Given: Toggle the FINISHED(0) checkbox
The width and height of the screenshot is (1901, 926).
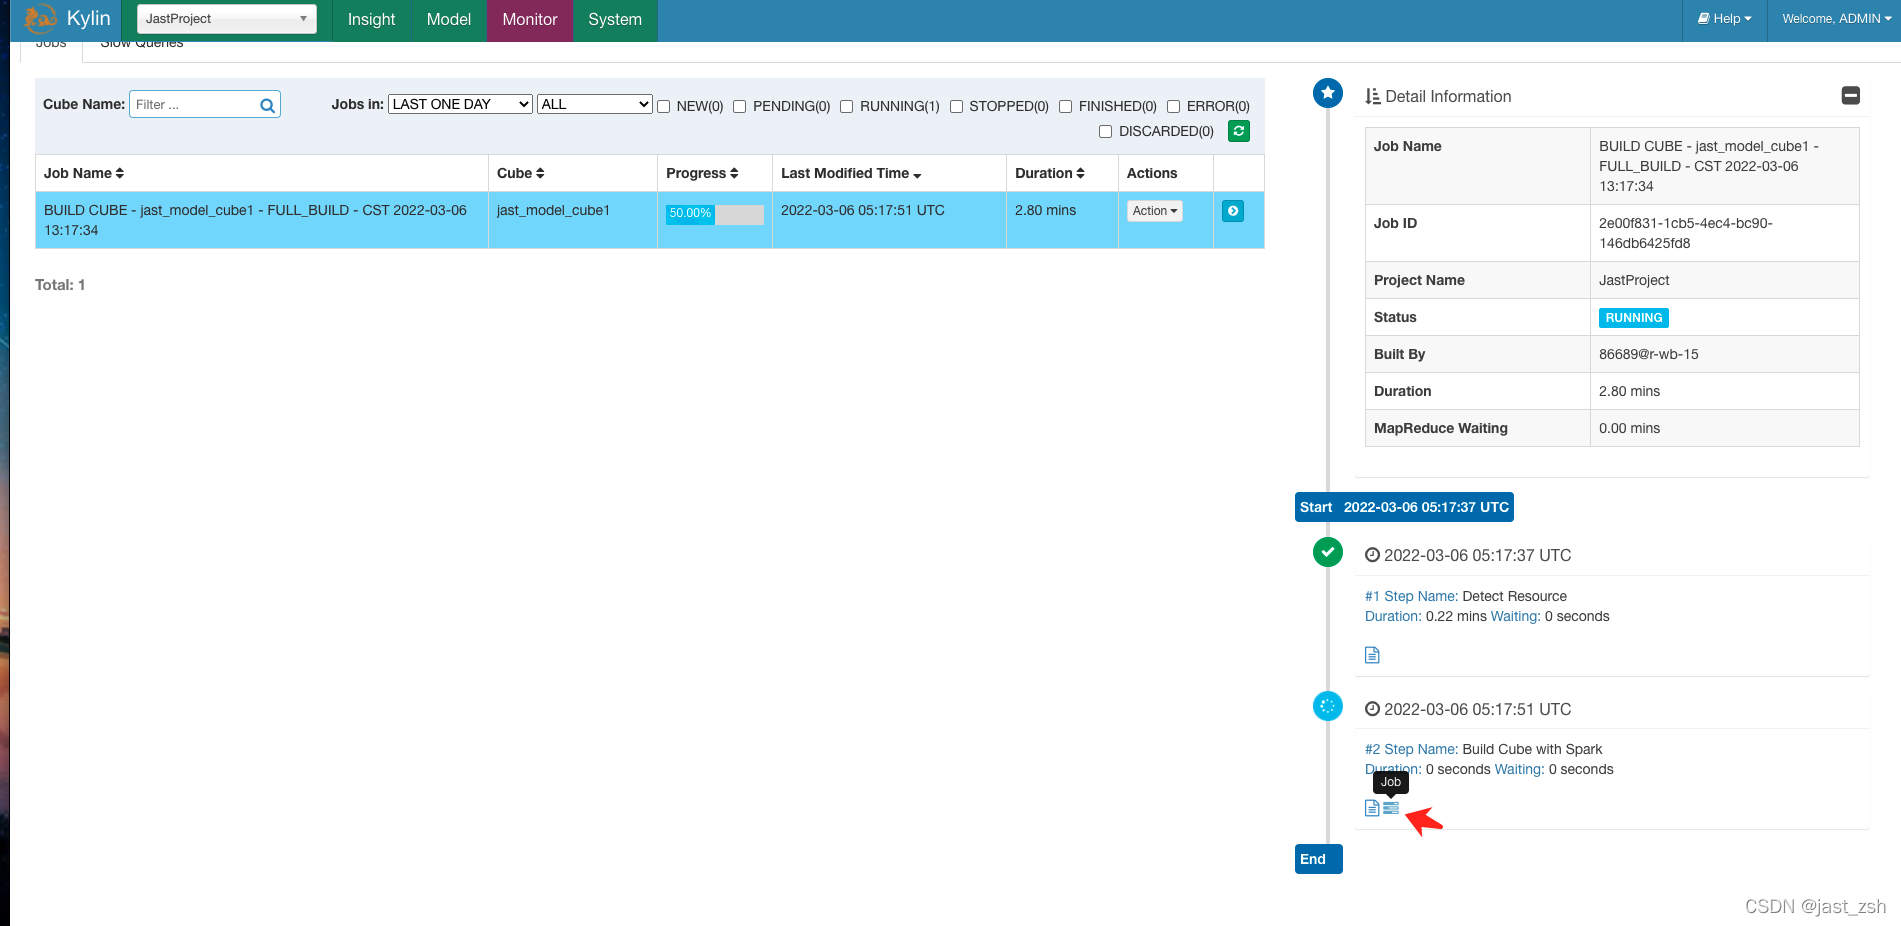Looking at the screenshot, I should 1066,107.
